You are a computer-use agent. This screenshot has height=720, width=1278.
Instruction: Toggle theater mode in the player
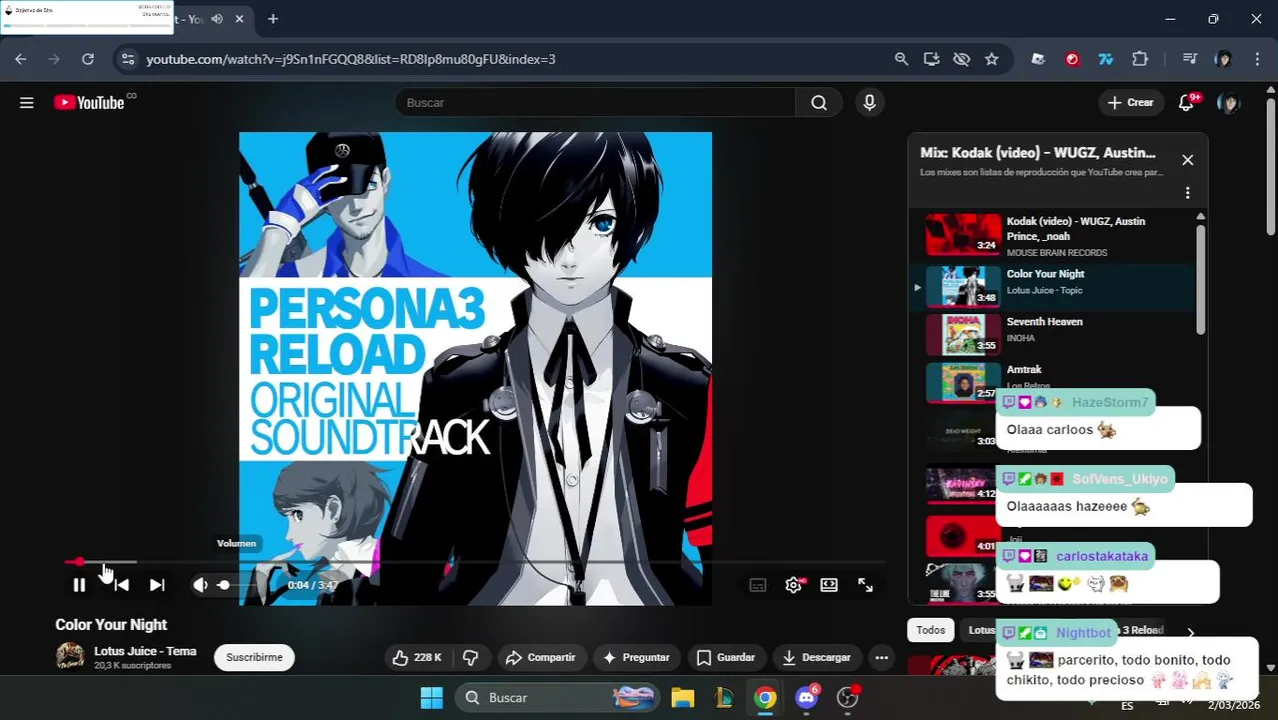[x=829, y=585]
